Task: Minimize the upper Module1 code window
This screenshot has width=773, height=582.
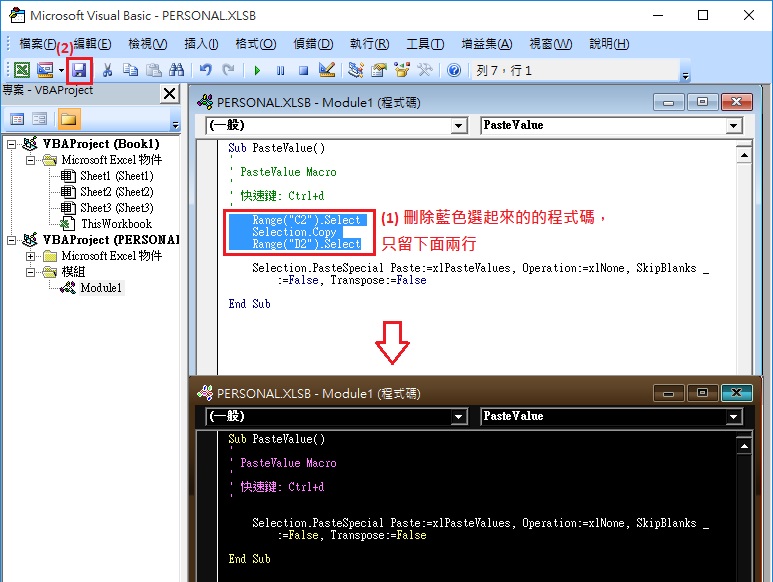Action: coord(668,103)
